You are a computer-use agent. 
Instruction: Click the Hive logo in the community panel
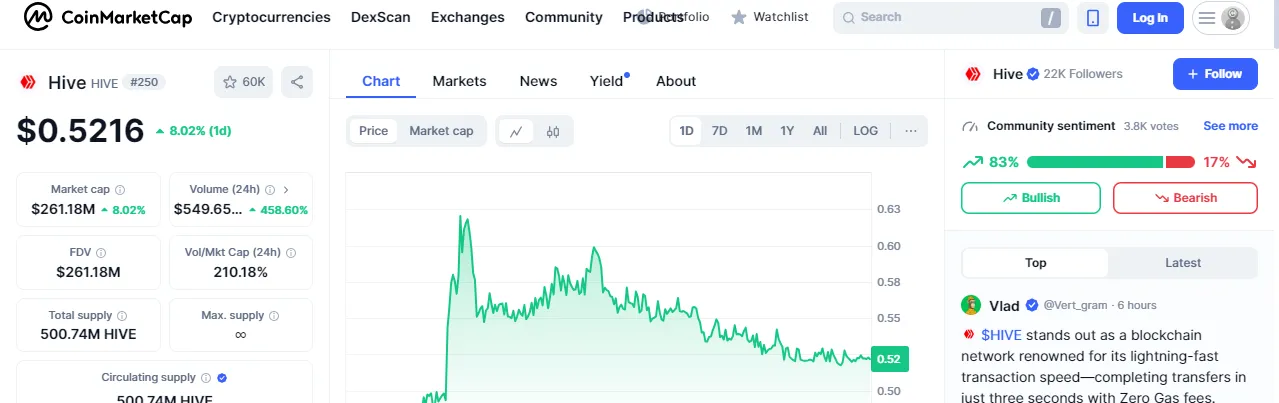(972, 74)
